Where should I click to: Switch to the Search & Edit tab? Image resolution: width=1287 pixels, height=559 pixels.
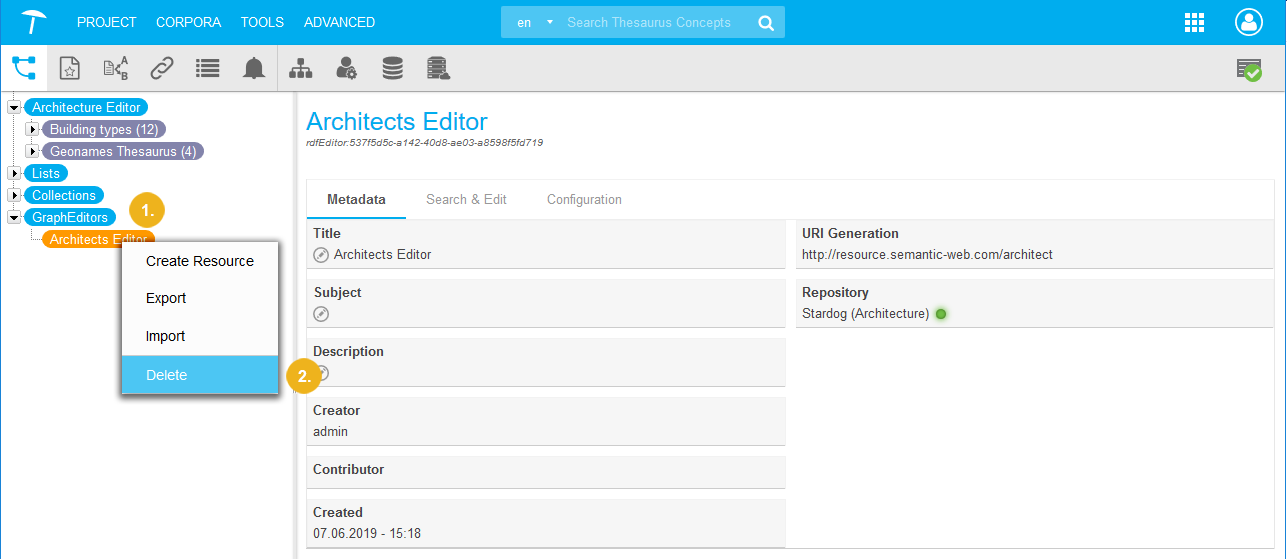[x=466, y=199]
